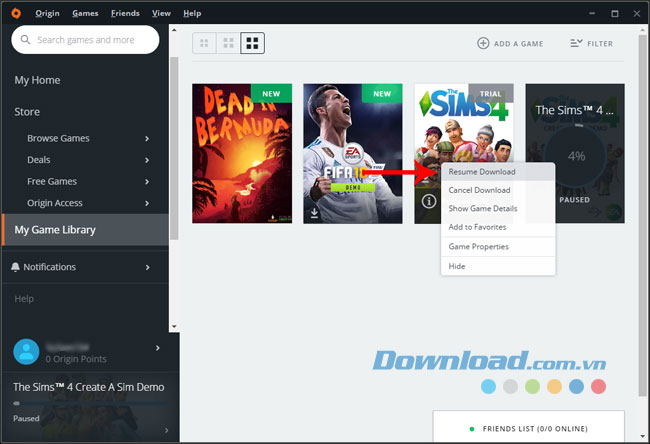Open Game Properties from context menu

[498, 247]
